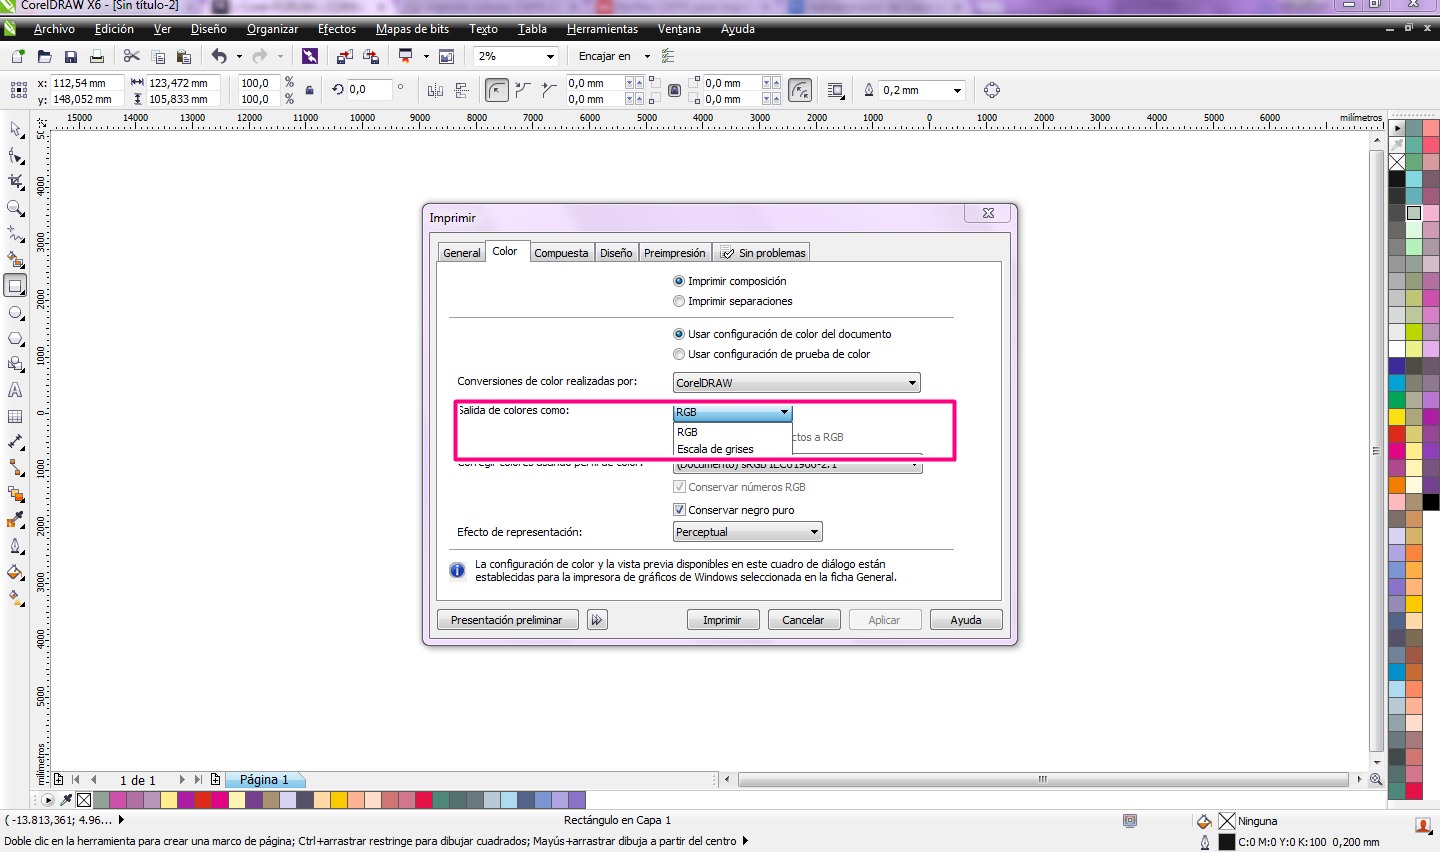Open the outline width 0,2 mm dropdown
The image size is (1440, 852).
coord(957,90)
